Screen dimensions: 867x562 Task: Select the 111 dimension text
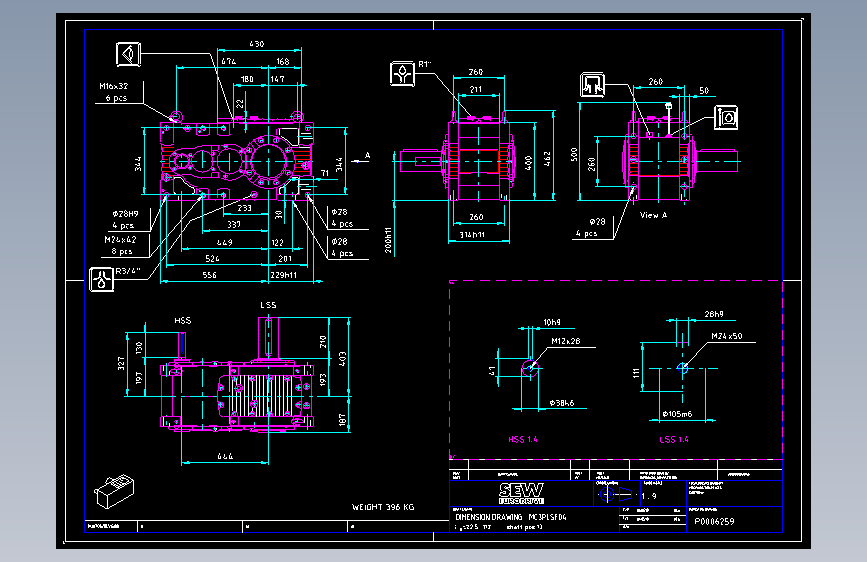point(636,373)
